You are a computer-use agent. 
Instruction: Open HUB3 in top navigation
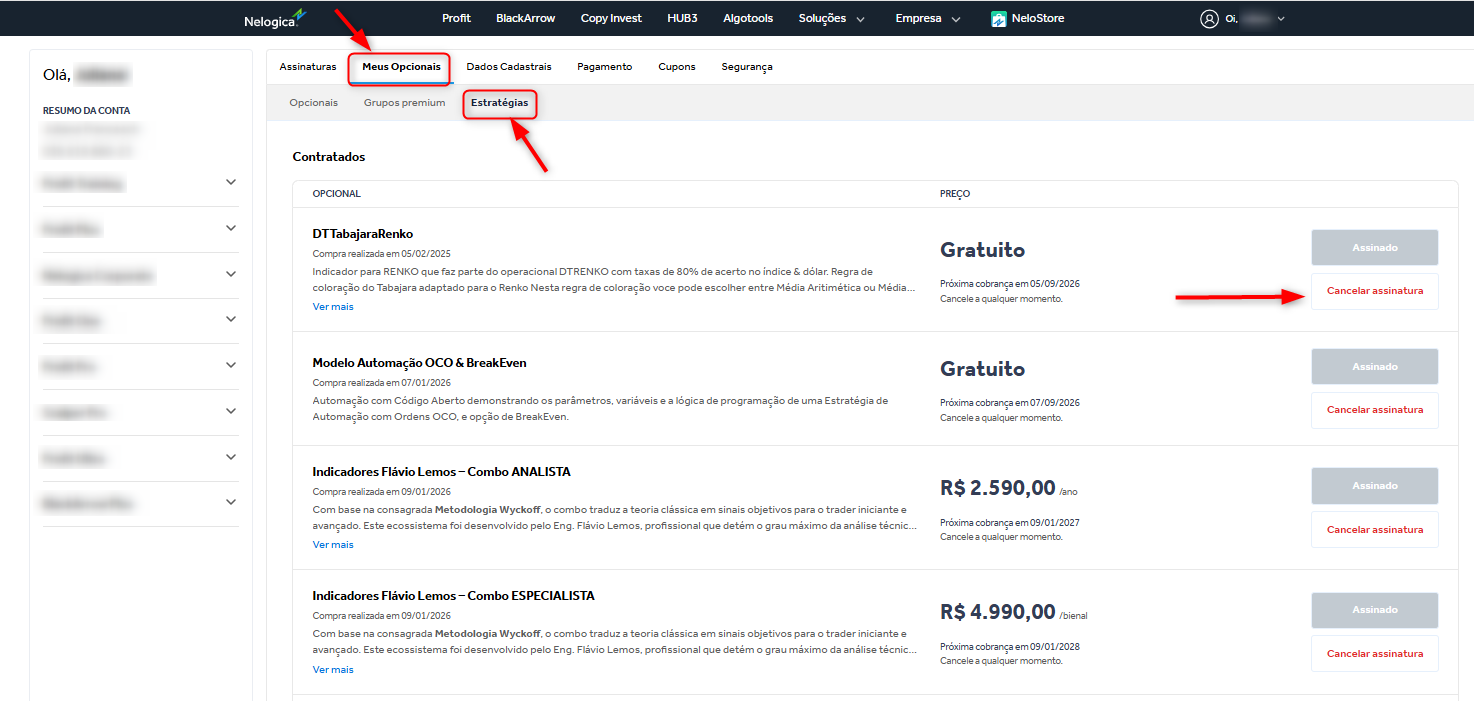683,18
